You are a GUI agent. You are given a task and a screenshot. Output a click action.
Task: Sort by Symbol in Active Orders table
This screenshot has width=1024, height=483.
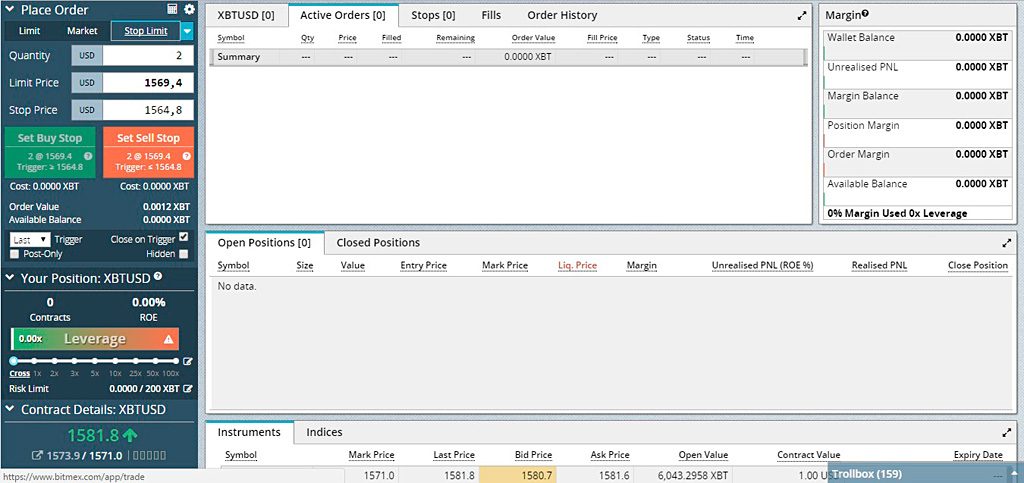[x=231, y=38]
